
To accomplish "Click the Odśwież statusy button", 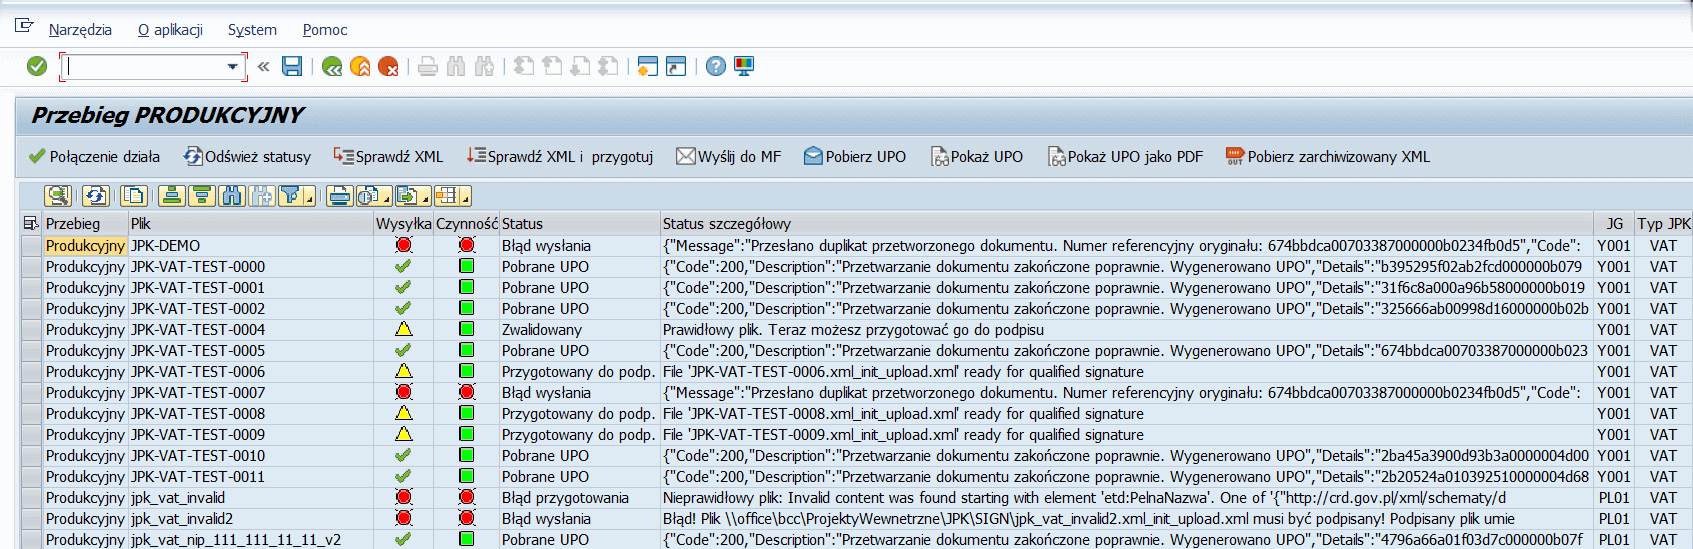I will (247, 157).
